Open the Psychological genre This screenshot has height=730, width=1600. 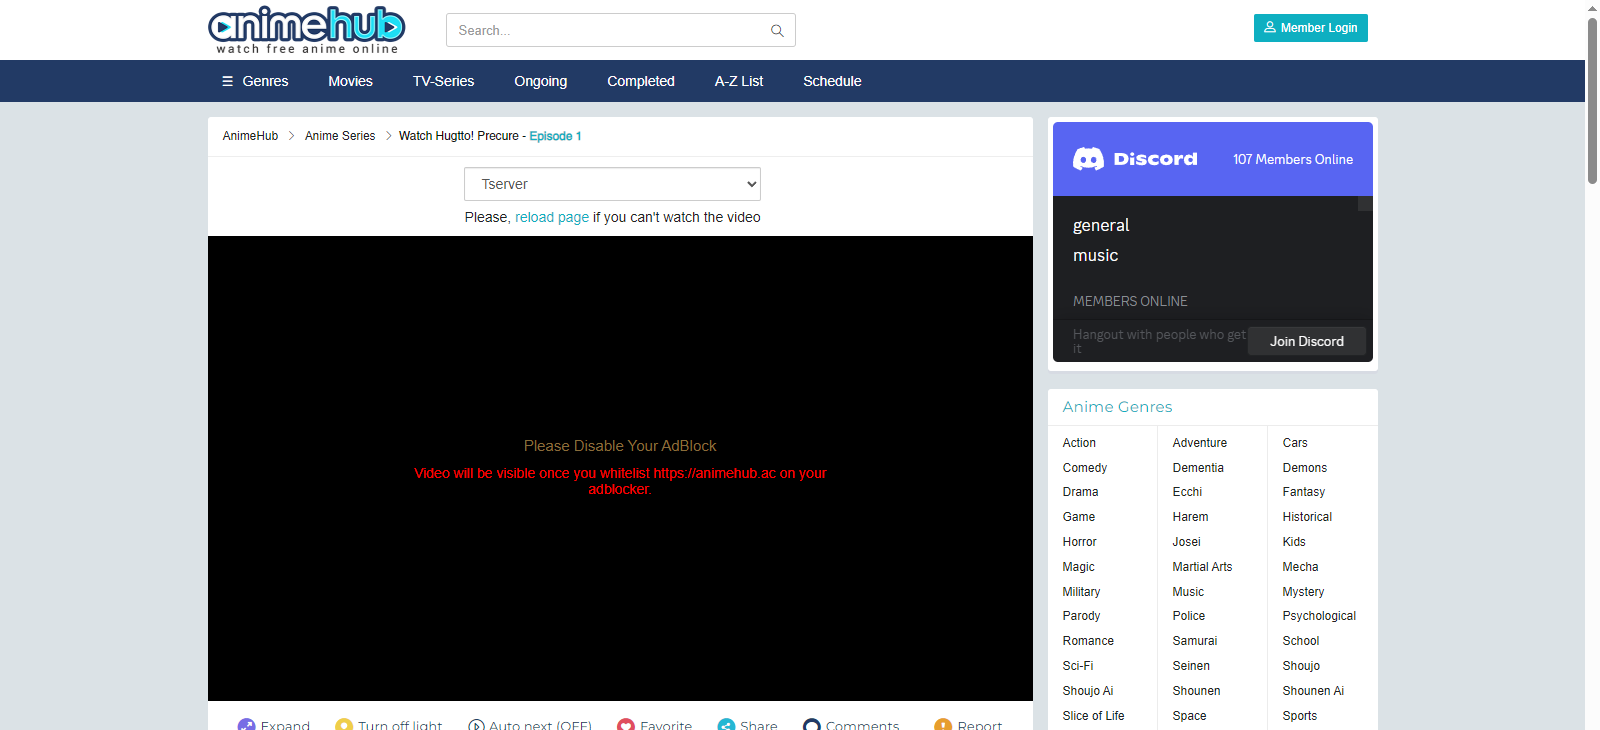click(x=1319, y=616)
